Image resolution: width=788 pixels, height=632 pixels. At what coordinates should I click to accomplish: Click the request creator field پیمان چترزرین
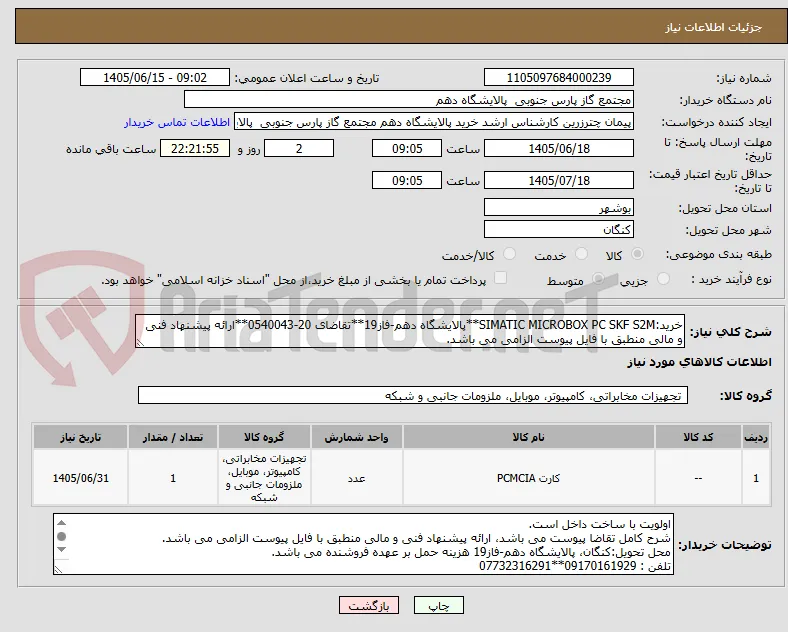(434, 122)
